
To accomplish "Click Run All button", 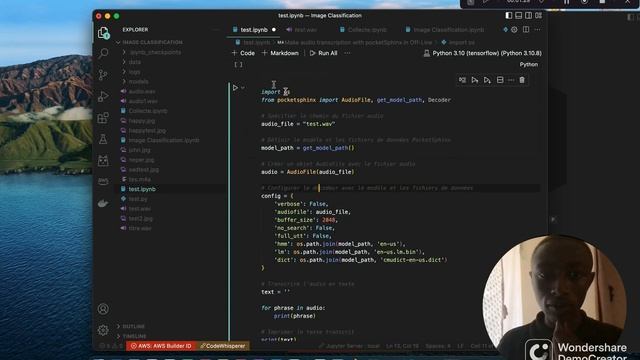I will [x=324, y=53].
